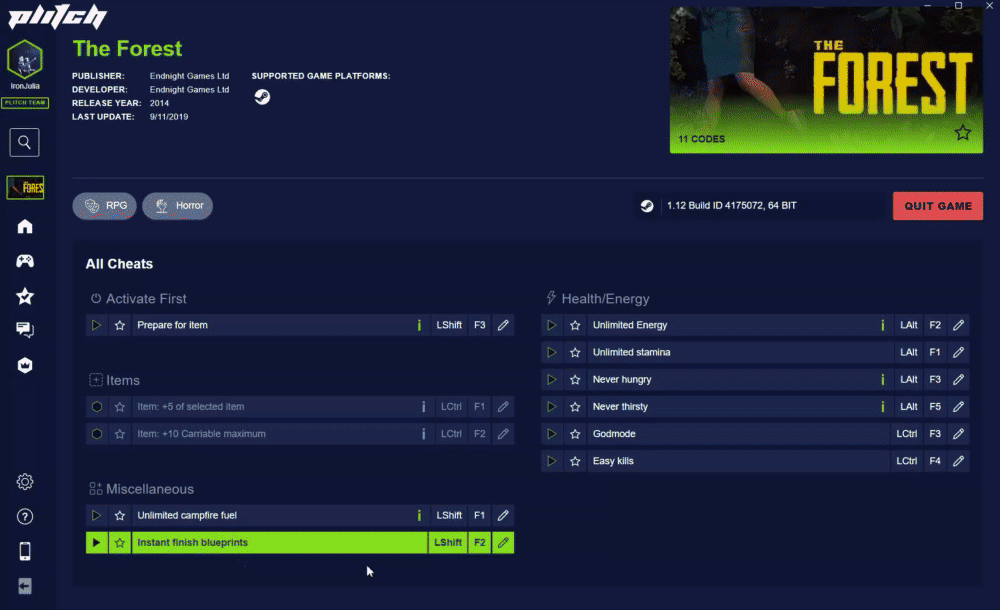1000x610 pixels.
Task: Toggle the Unlimited campfire fuel cheat
Action: click(x=96, y=515)
